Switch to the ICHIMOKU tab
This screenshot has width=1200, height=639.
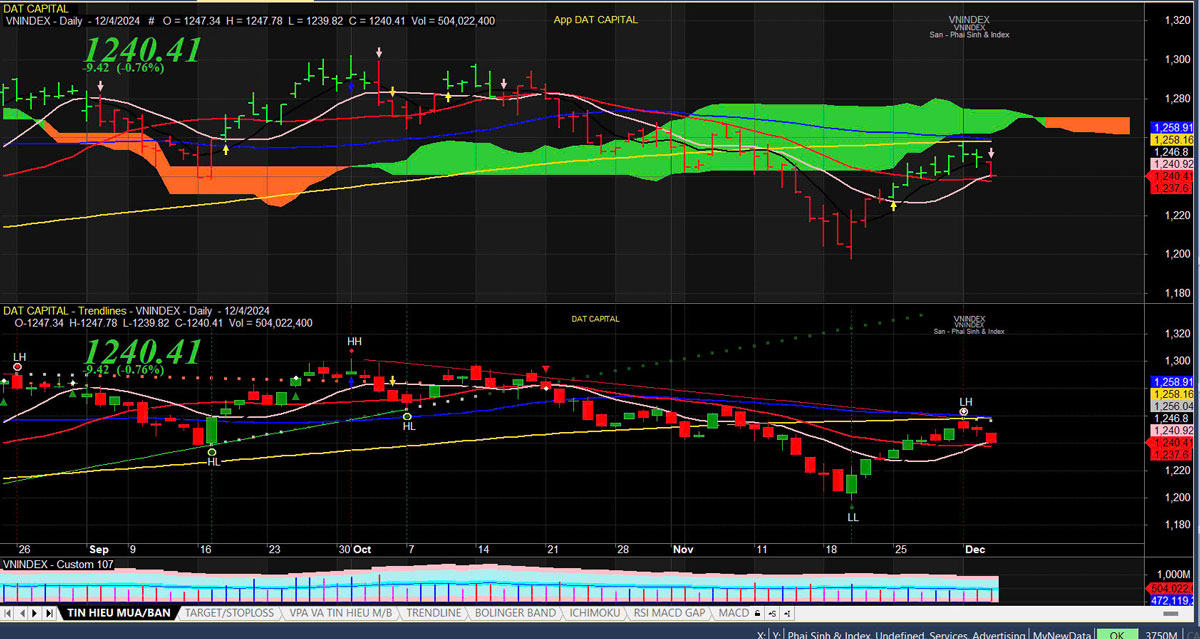click(594, 612)
